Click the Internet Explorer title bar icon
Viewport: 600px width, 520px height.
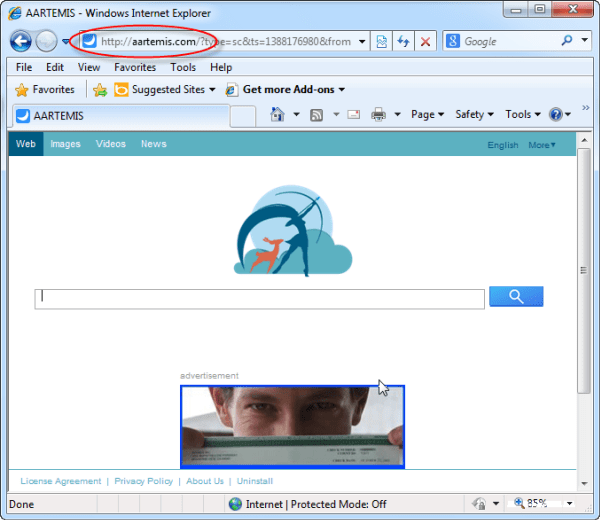[15, 13]
